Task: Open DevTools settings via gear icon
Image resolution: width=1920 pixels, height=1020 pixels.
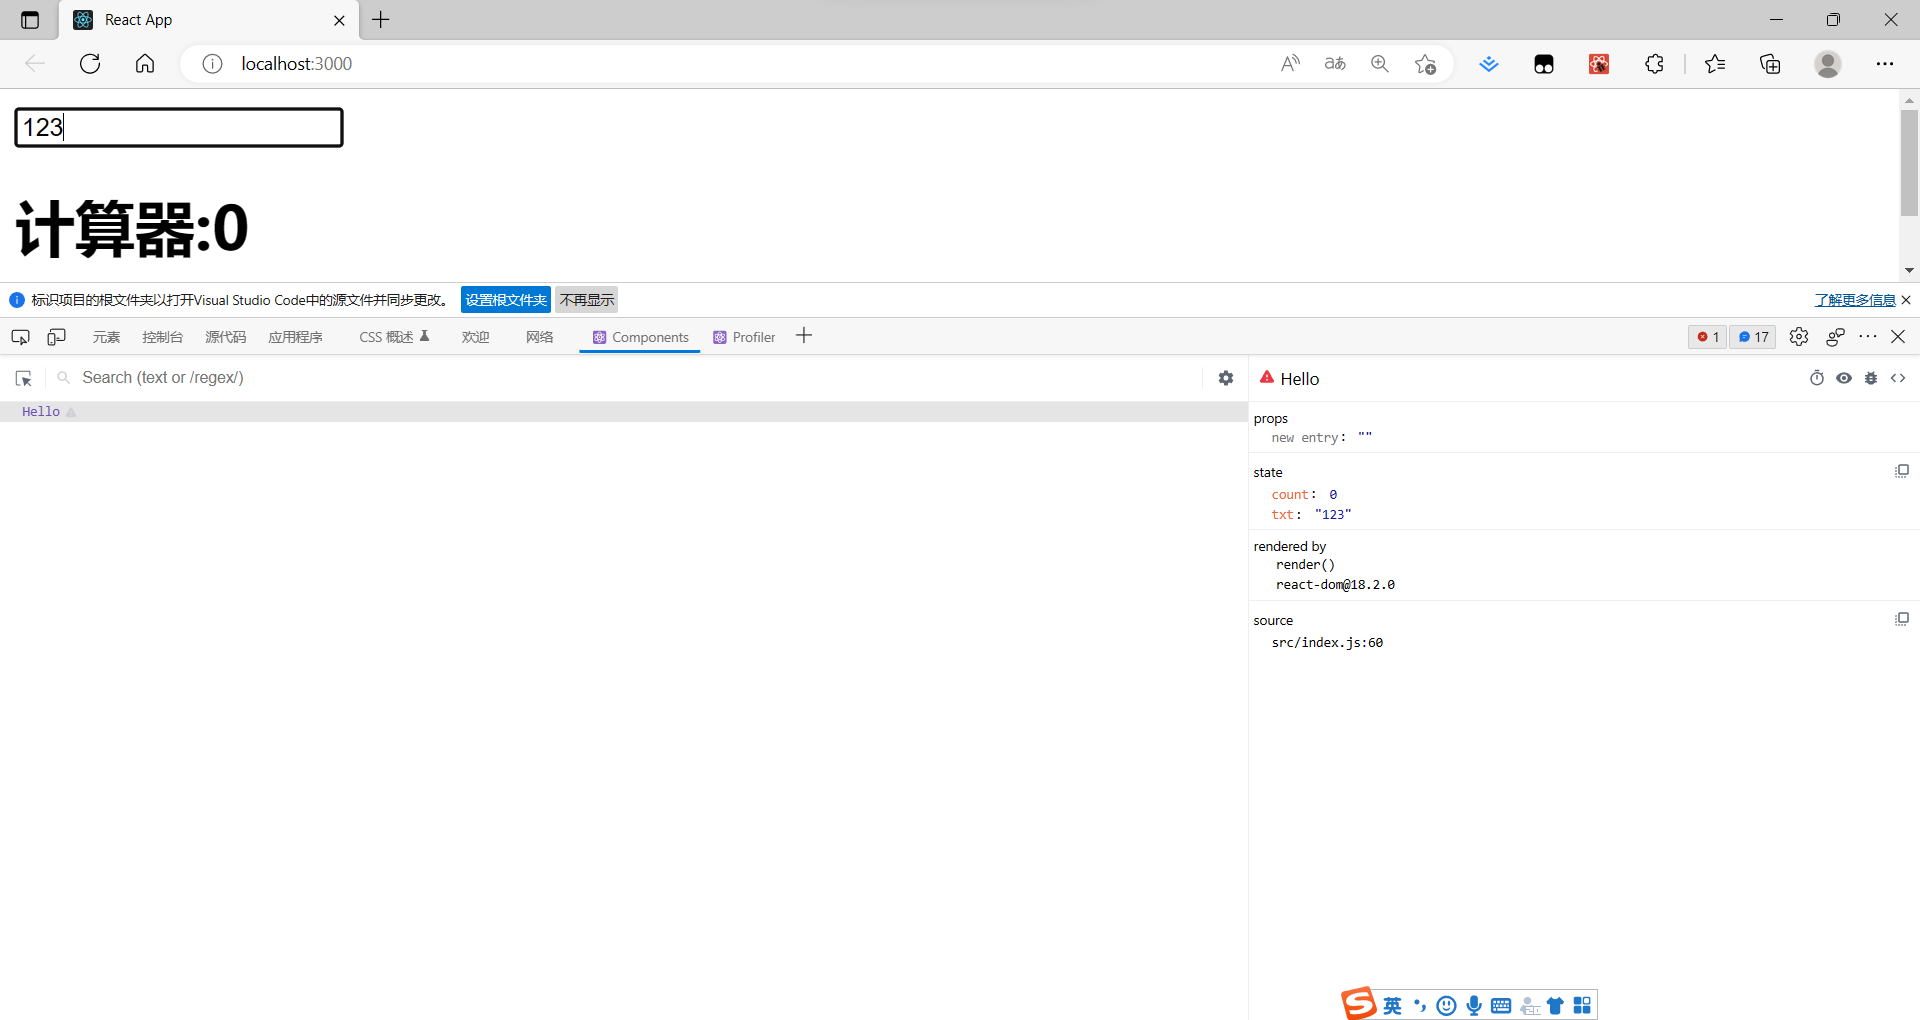Action: (1800, 337)
